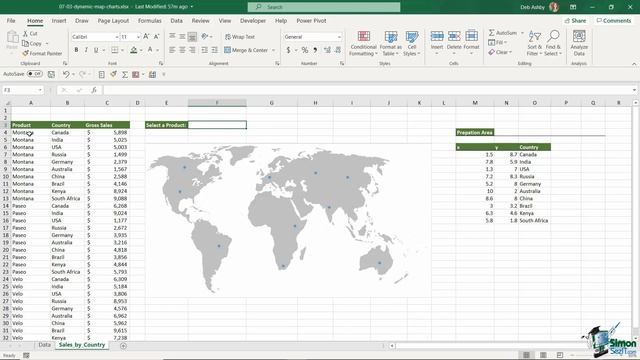640x360 pixels.
Task: Click the Insert Function fx icon
Action: click(94, 90)
